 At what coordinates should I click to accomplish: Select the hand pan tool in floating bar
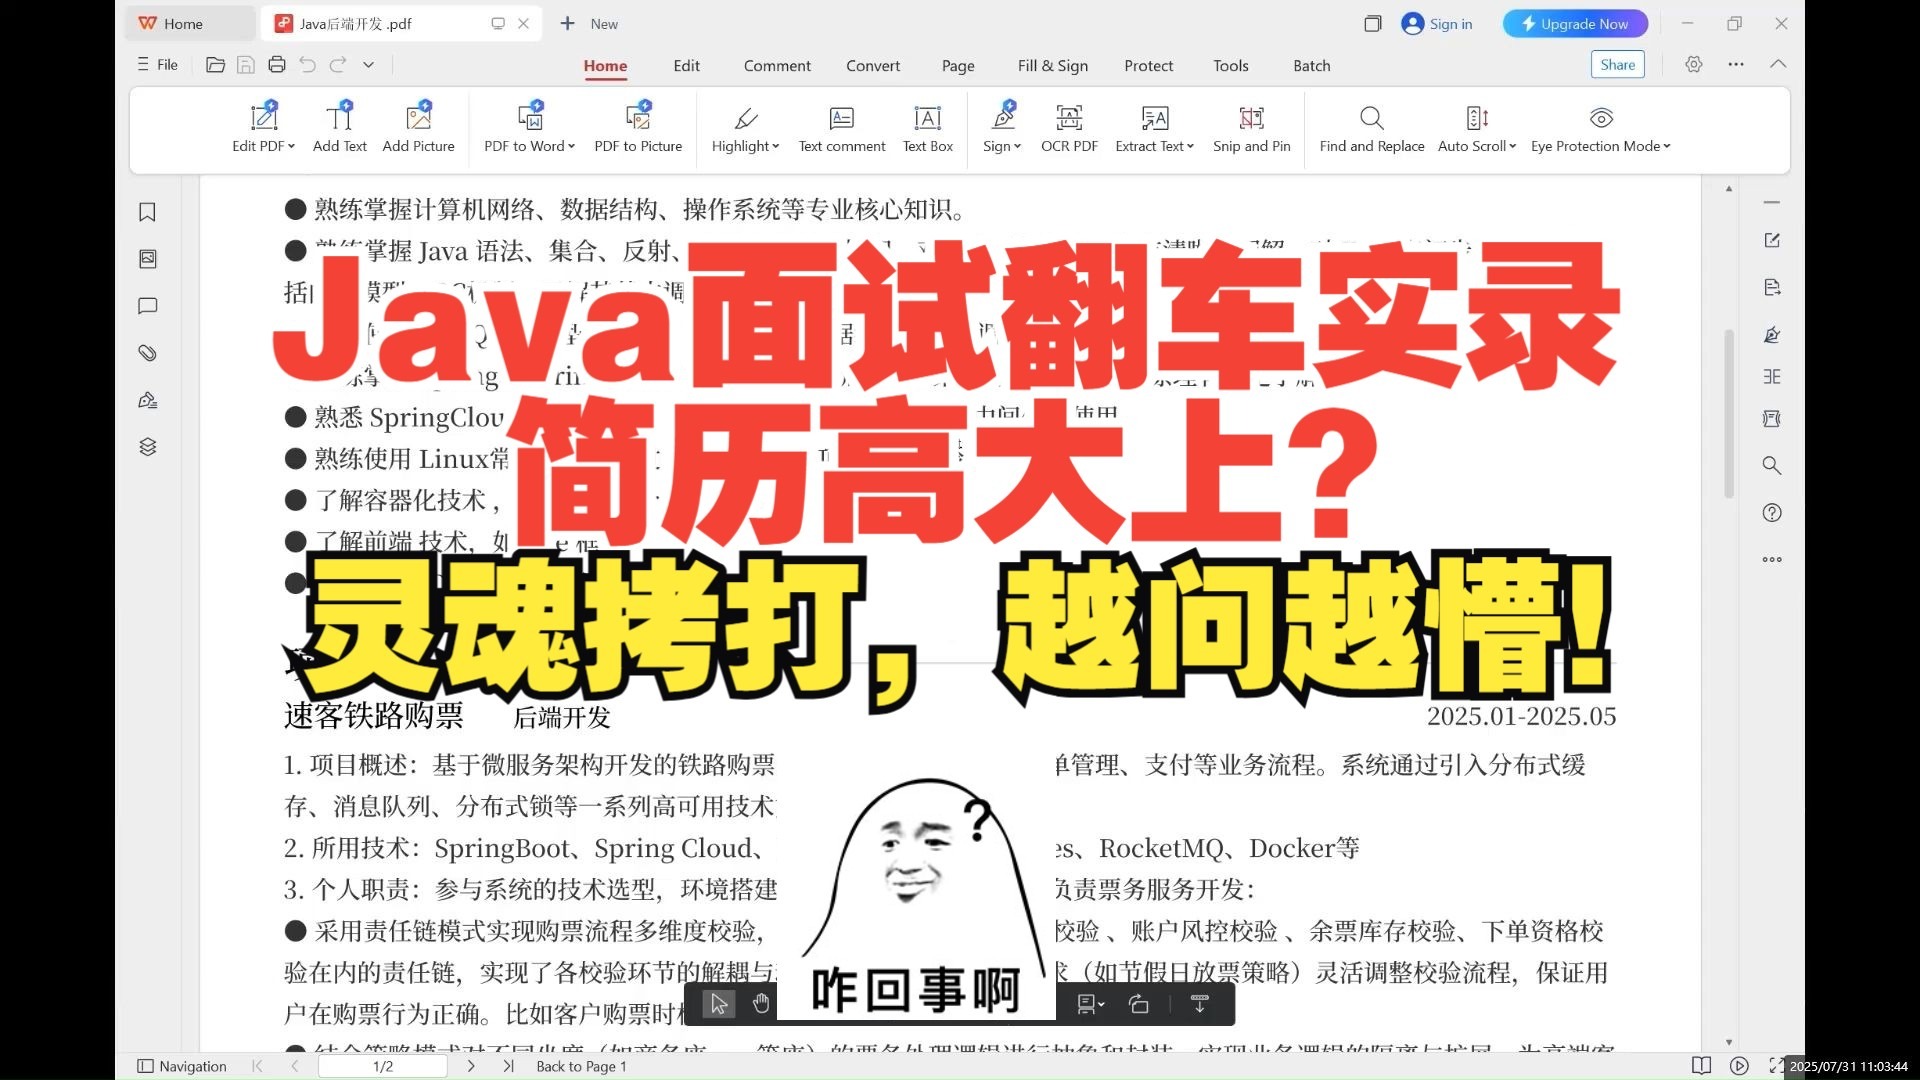coord(761,1004)
